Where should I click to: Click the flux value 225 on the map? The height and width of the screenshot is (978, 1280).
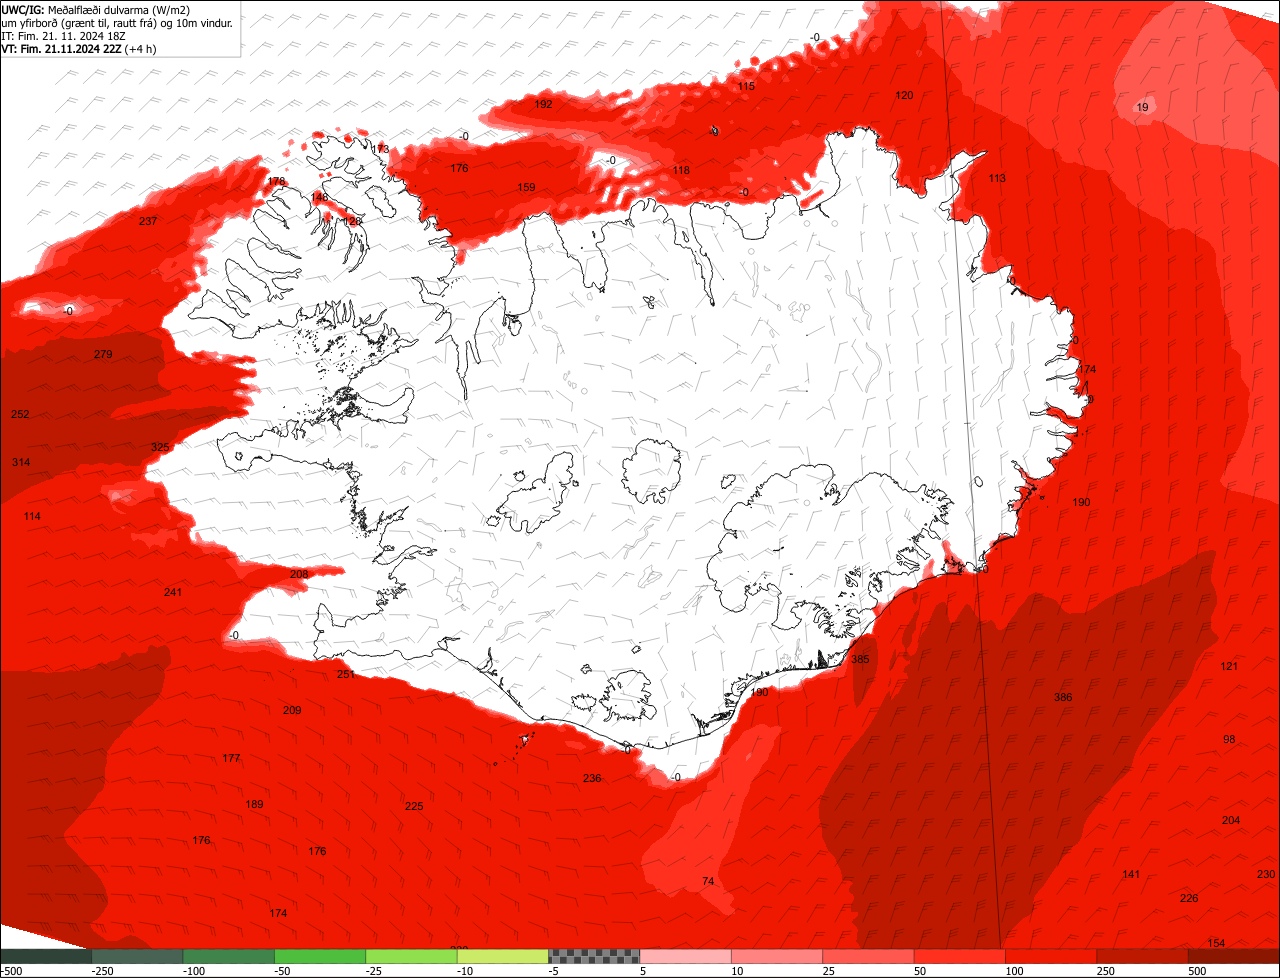[414, 806]
